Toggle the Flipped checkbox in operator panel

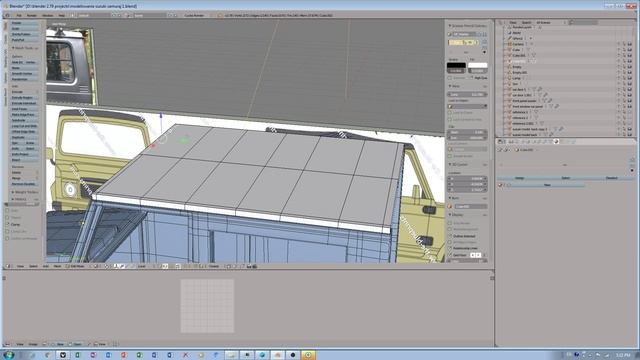point(7,218)
